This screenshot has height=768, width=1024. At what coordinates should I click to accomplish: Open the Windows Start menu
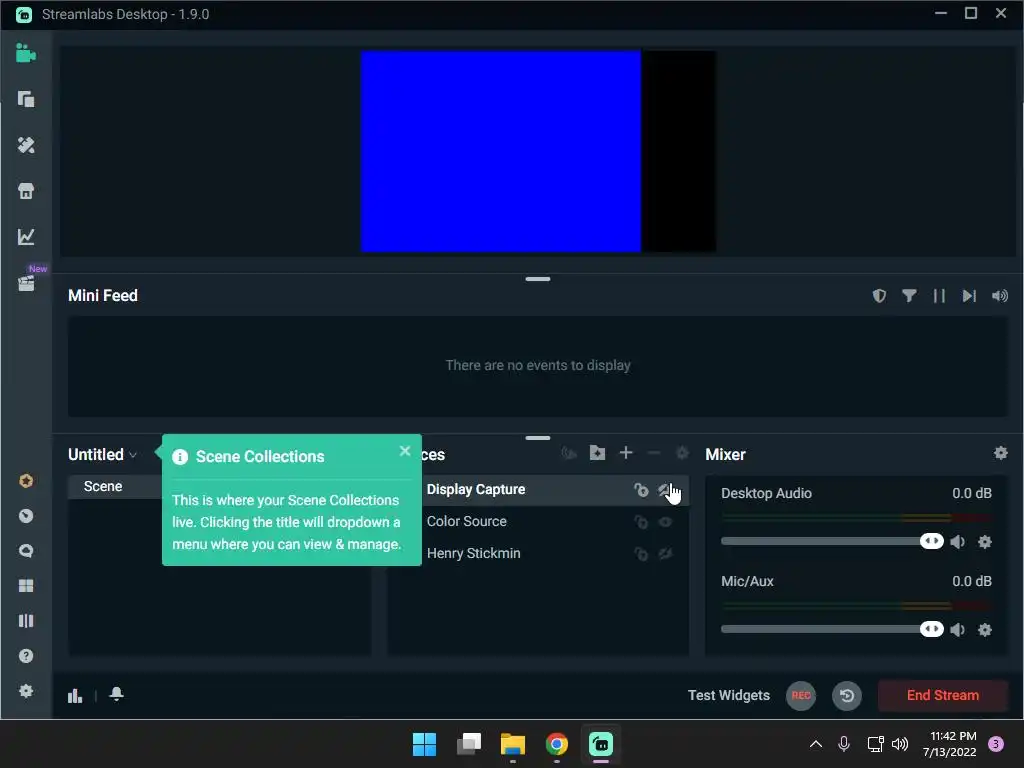(x=424, y=744)
